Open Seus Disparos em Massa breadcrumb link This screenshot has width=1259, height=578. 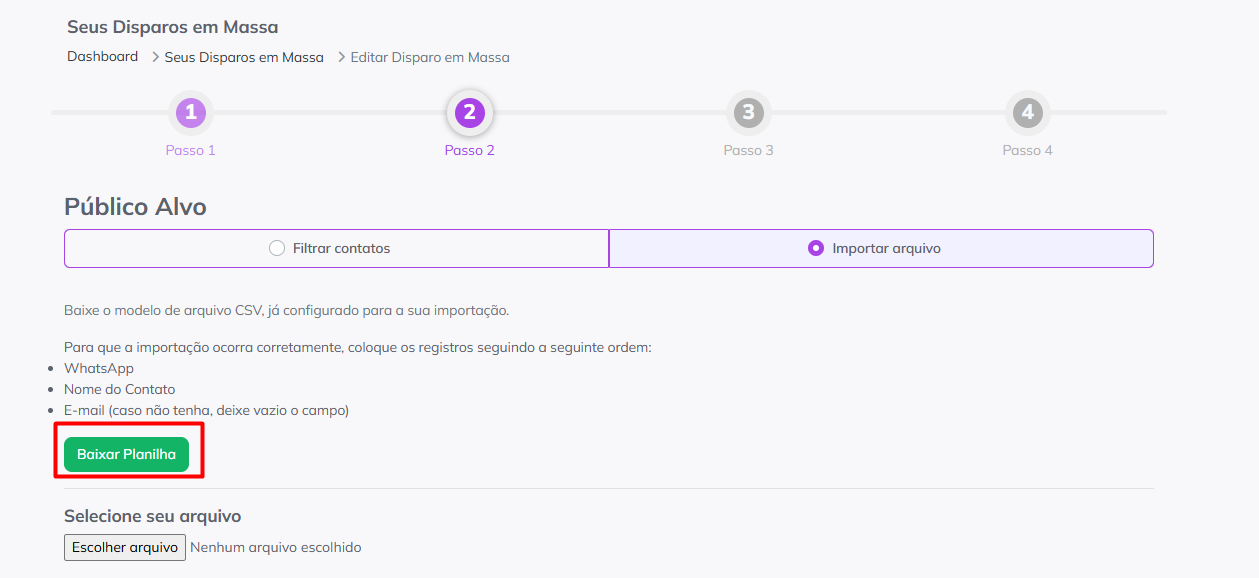[x=244, y=58]
